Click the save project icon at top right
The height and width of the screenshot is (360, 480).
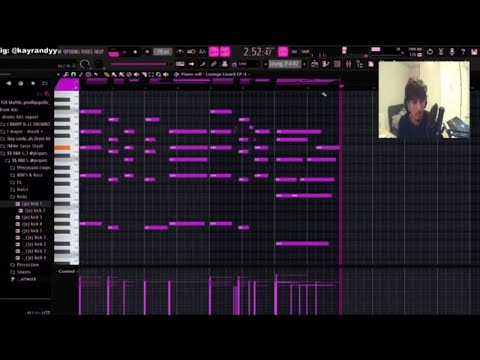[x=474, y=52]
